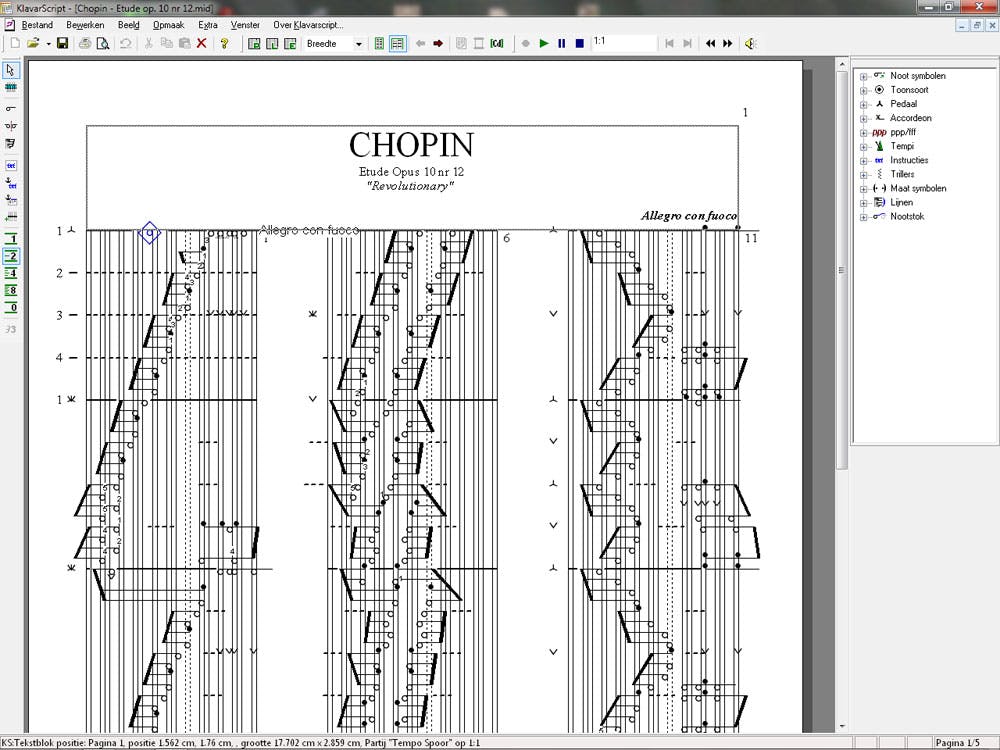1000x750 pixels.
Task: Toggle single column page view icon
Action: 379,43
